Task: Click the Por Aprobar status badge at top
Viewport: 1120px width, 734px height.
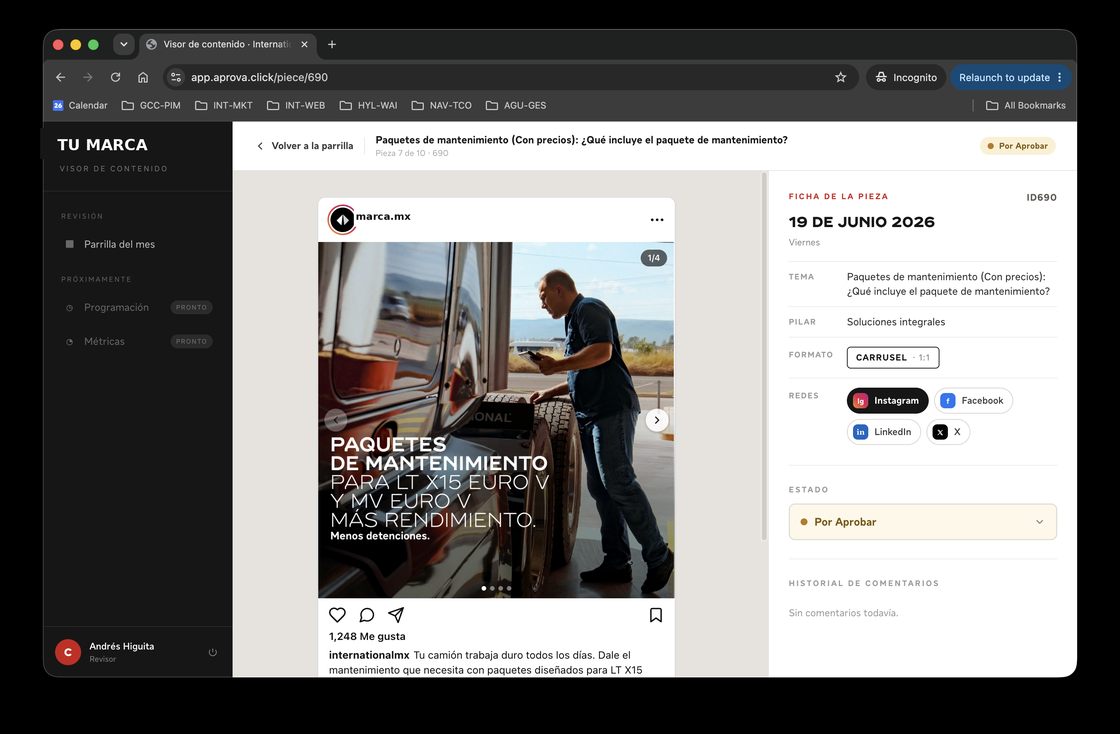Action: point(1017,146)
